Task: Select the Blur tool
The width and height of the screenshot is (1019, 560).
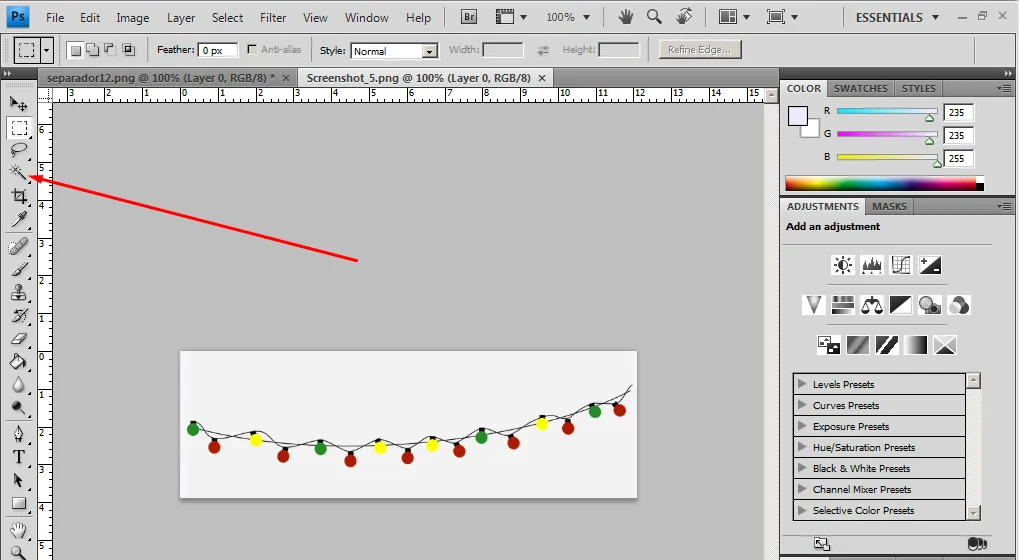Action: (x=18, y=385)
